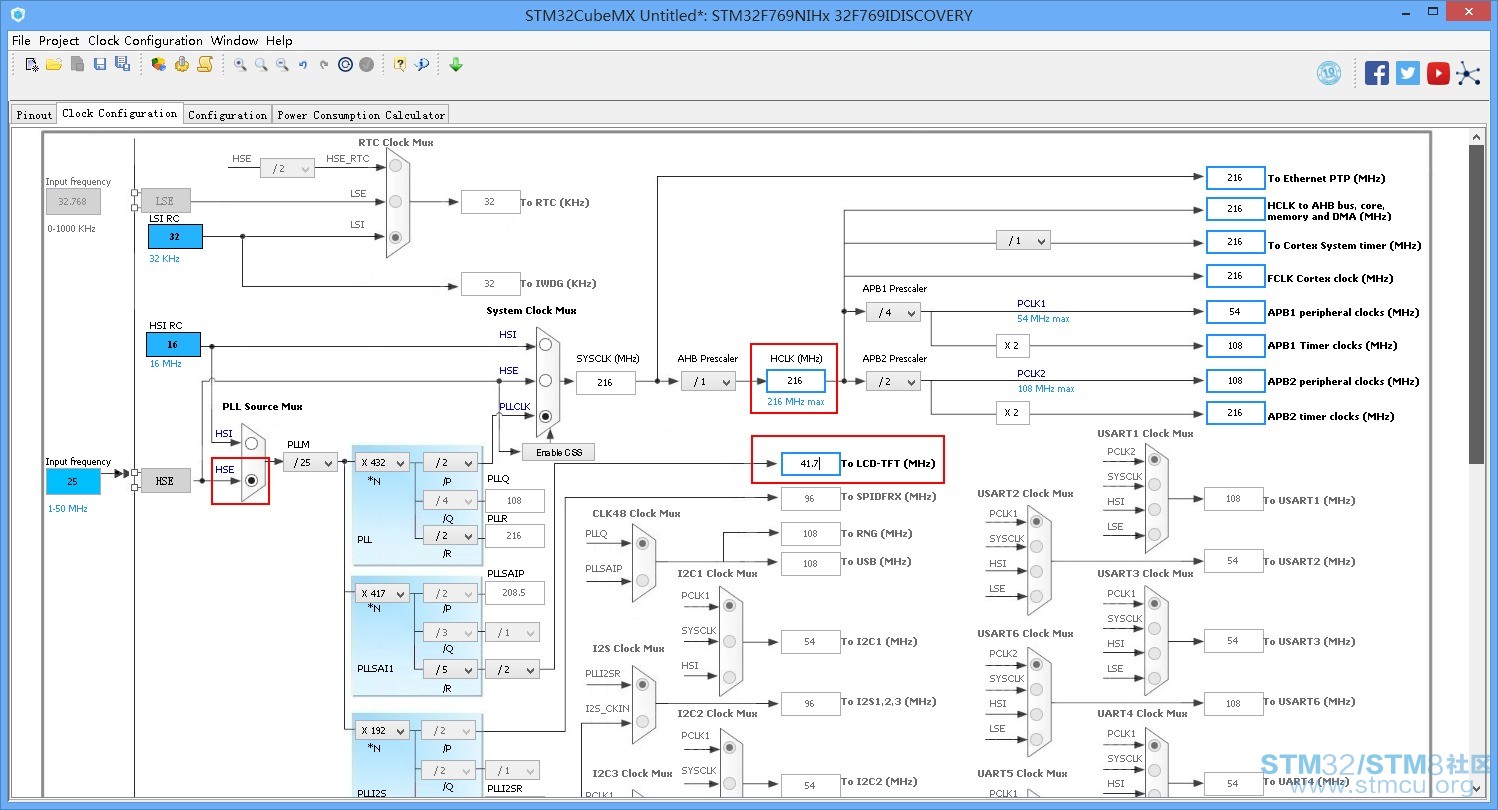Click the greyed-out document icon beside the folder
Image resolution: width=1498 pixels, height=810 pixels.
(77, 65)
